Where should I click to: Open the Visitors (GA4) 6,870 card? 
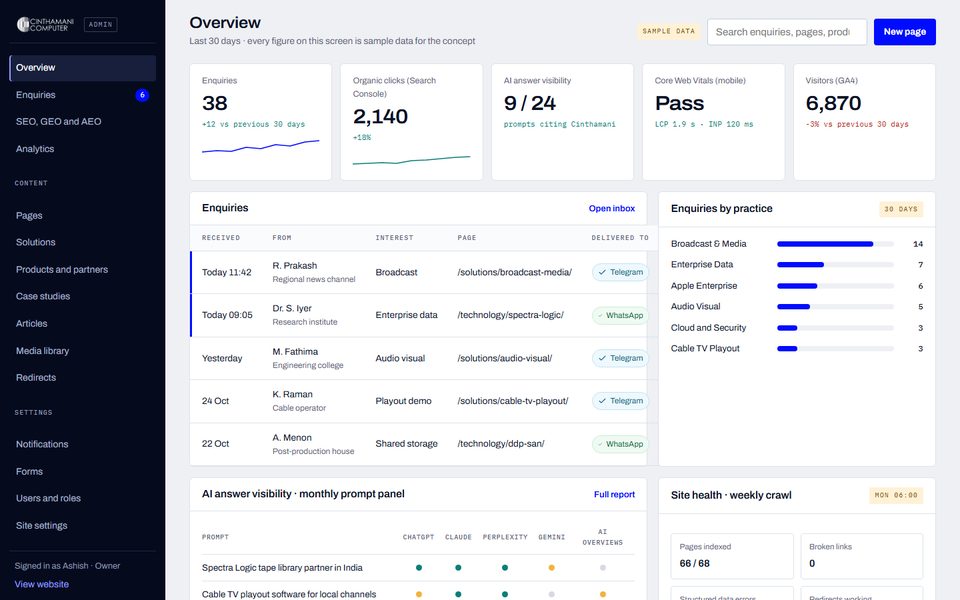(864, 122)
